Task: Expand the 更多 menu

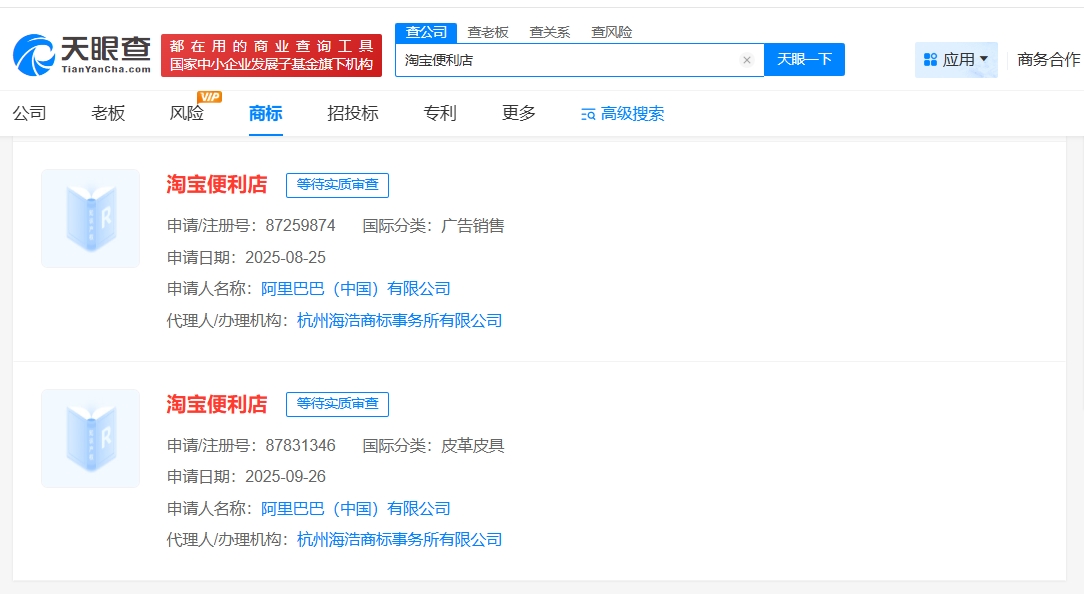Action: click(x=519, y=113)
